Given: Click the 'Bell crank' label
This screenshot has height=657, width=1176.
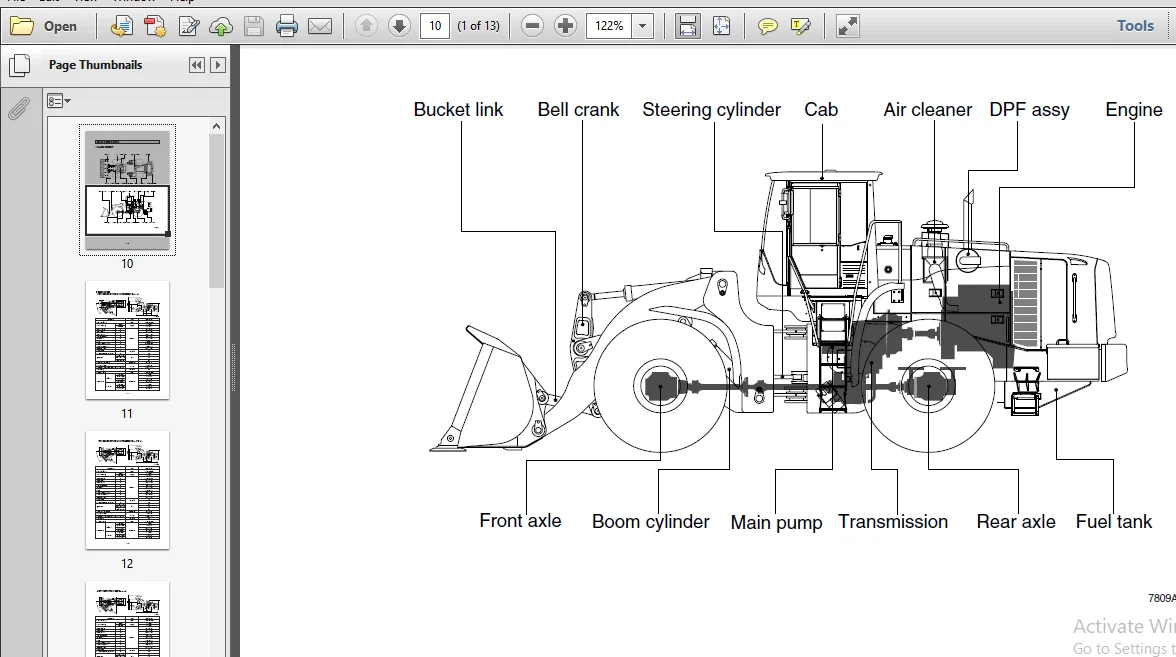Looking at the screenshot, I should coord(578,110).
